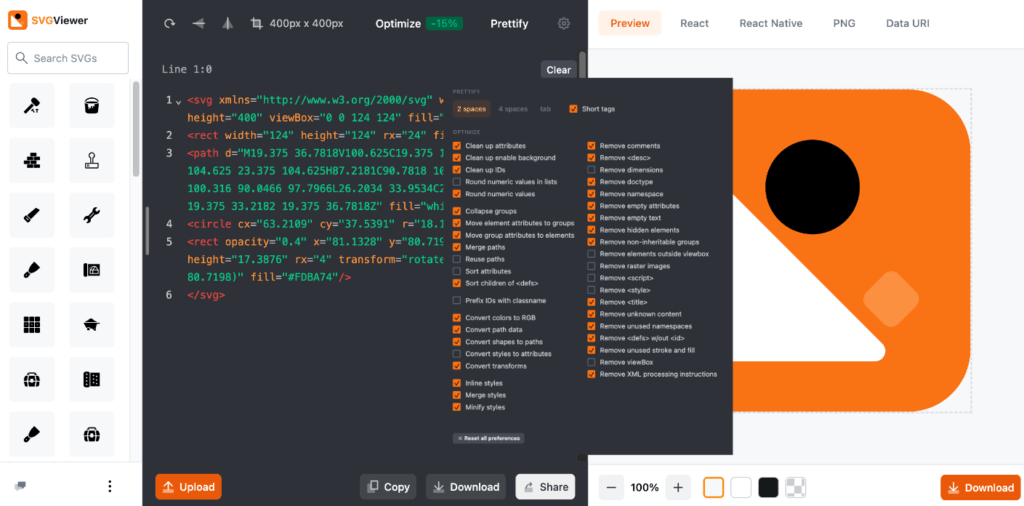This screenshot has height=506, width=1024.
Task: Check Remove raster images
Action: [591, 266]
